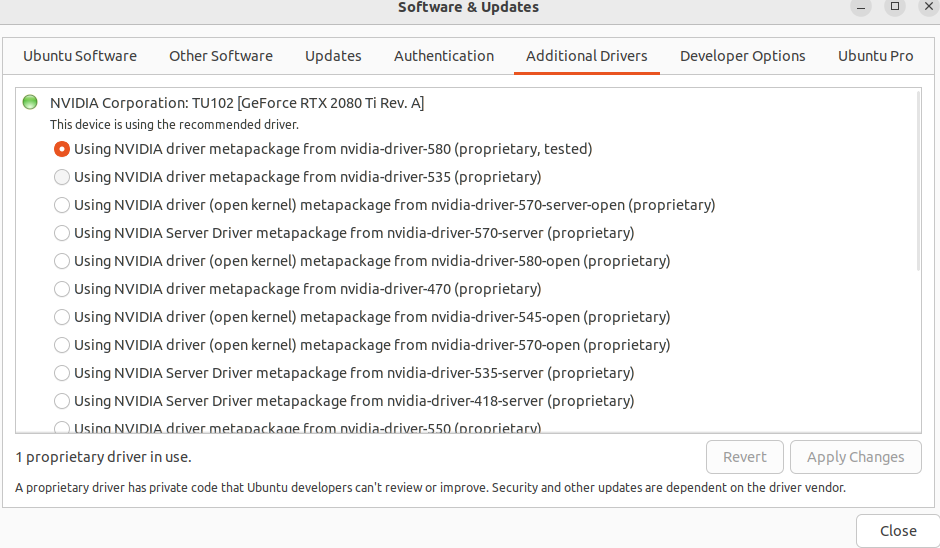Select nvidia-driver-570-server Server Driver option
Image resolution: width=940 pixels, height=548 pixels.
62,233
